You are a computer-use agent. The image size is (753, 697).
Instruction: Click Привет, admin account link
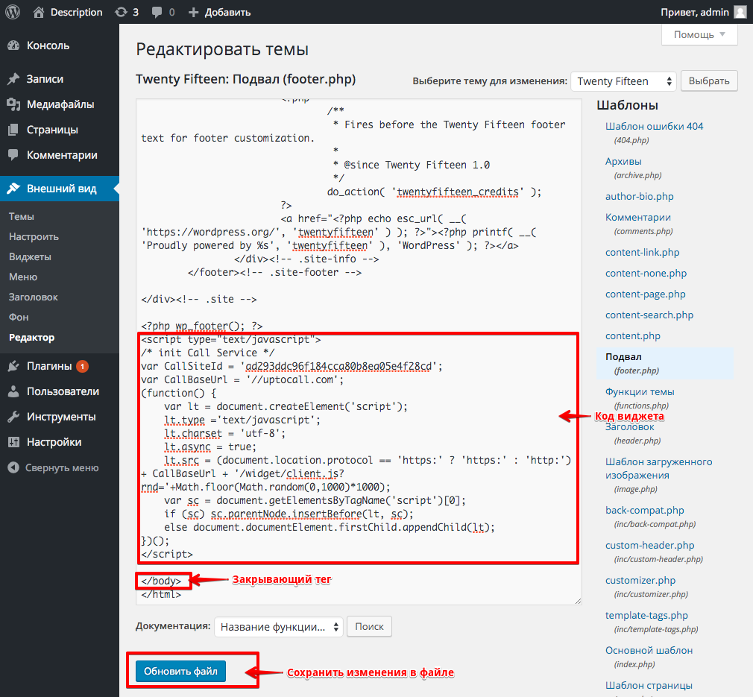694,12
